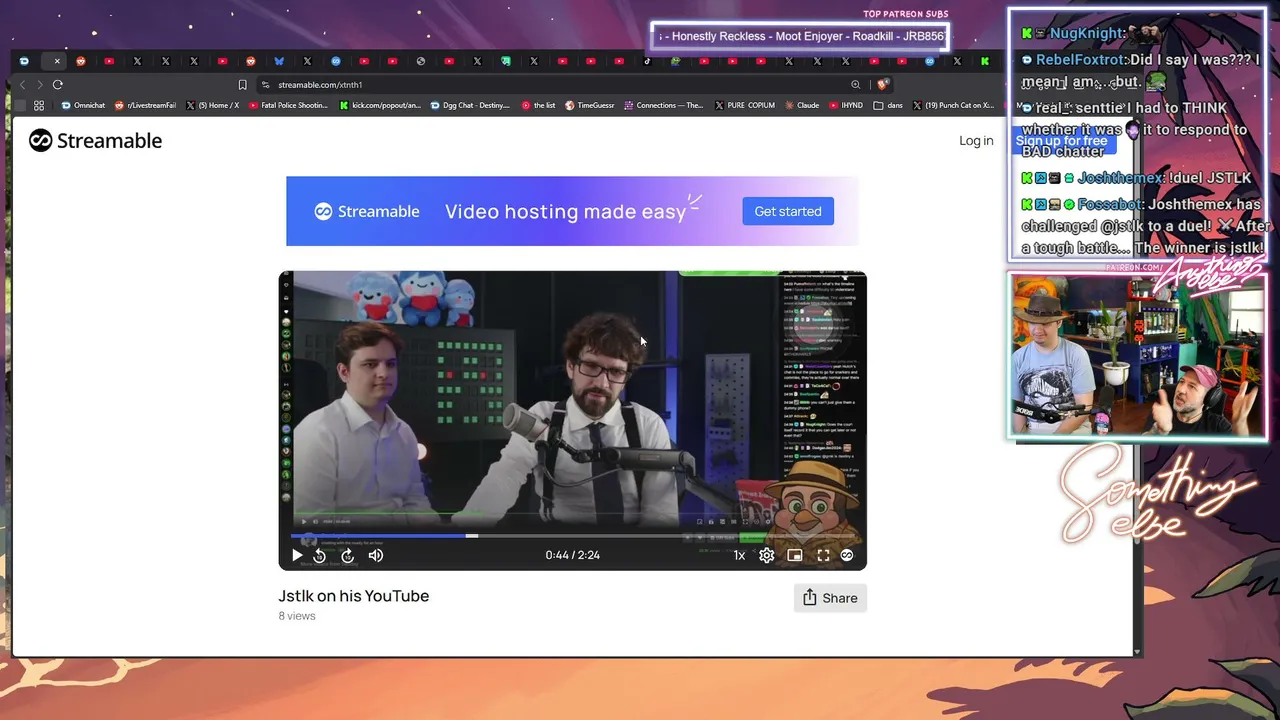Open the '(19) Punch Cat on X' bookmark
Viewport: 1280px width, 720px height.
point(953,105)
